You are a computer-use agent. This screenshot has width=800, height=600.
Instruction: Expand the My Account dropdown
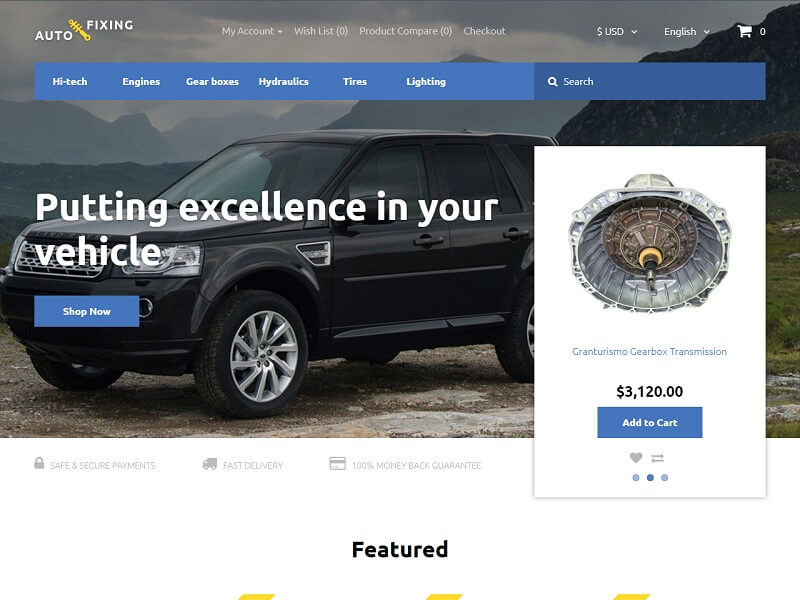point(252,31)
